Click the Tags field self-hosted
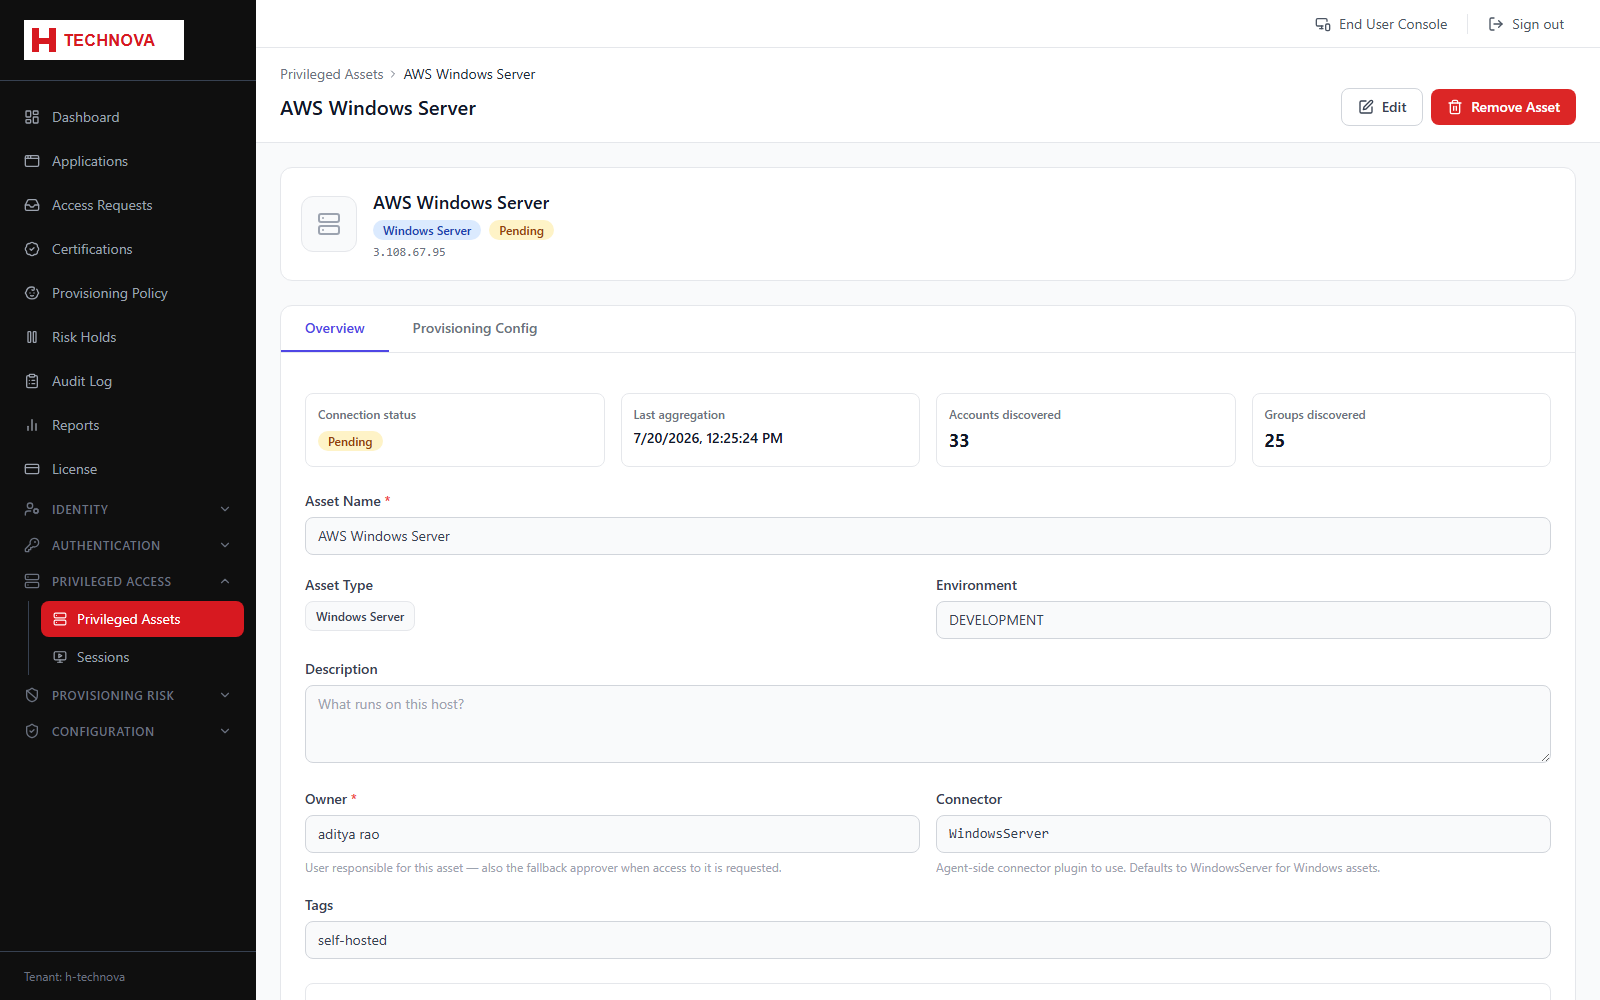Screen dimensions: 1600x1000 [x=928, y=940]
